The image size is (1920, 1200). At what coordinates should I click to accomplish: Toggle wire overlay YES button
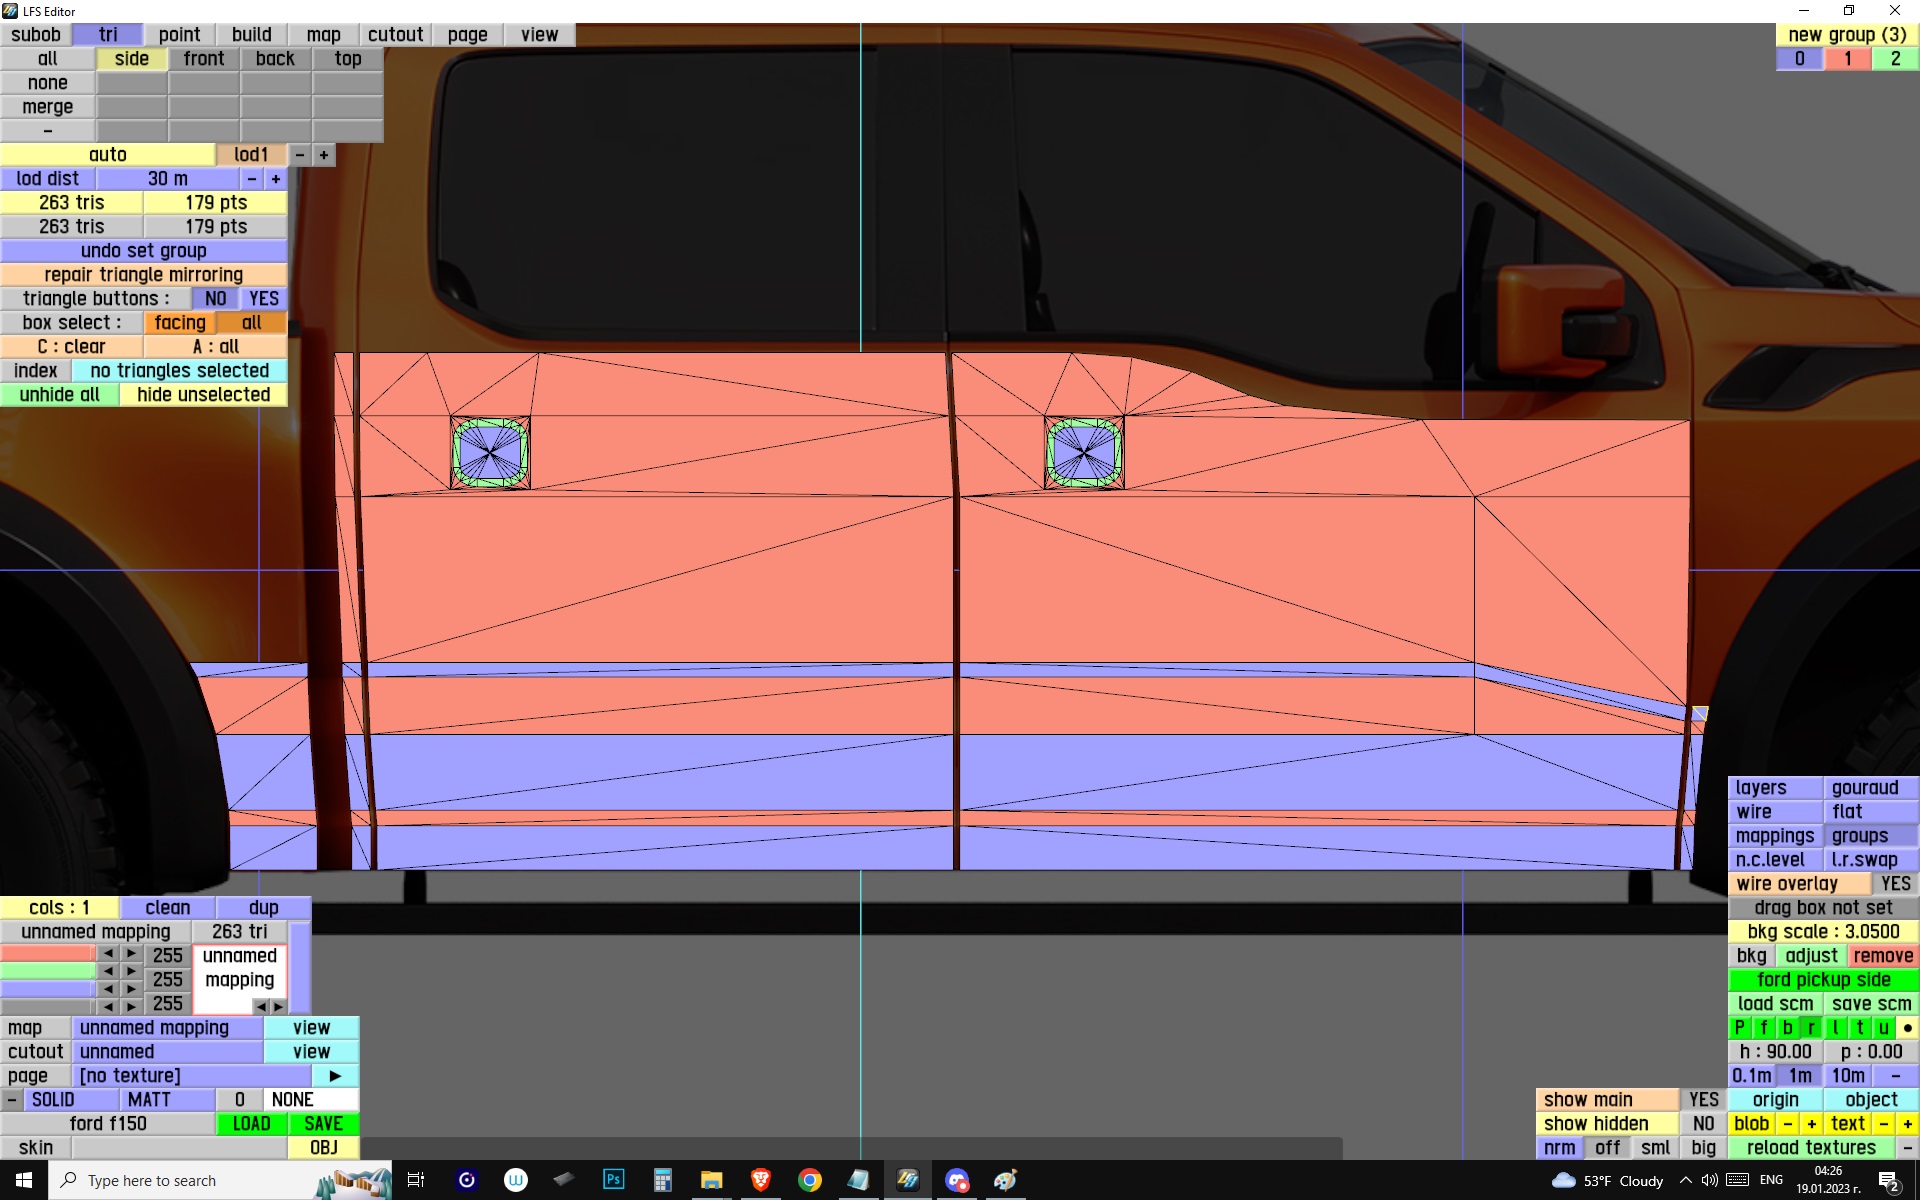[x=1894, y=884]
